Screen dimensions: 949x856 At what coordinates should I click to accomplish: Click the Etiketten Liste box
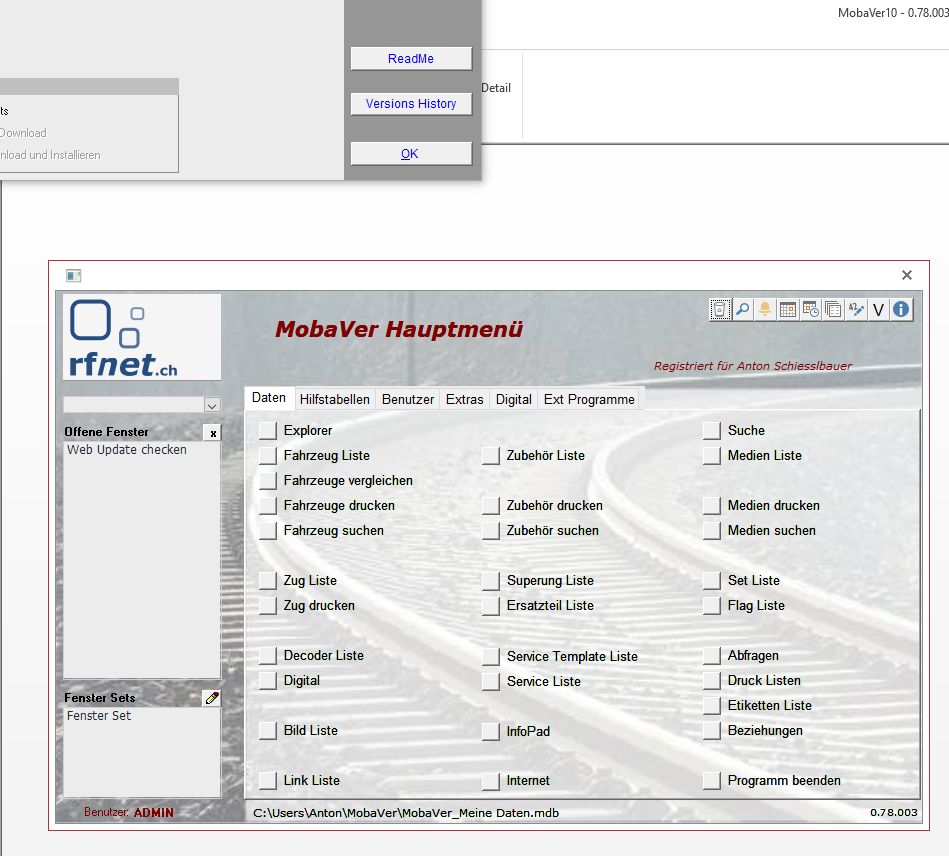(x=712, y=705)
